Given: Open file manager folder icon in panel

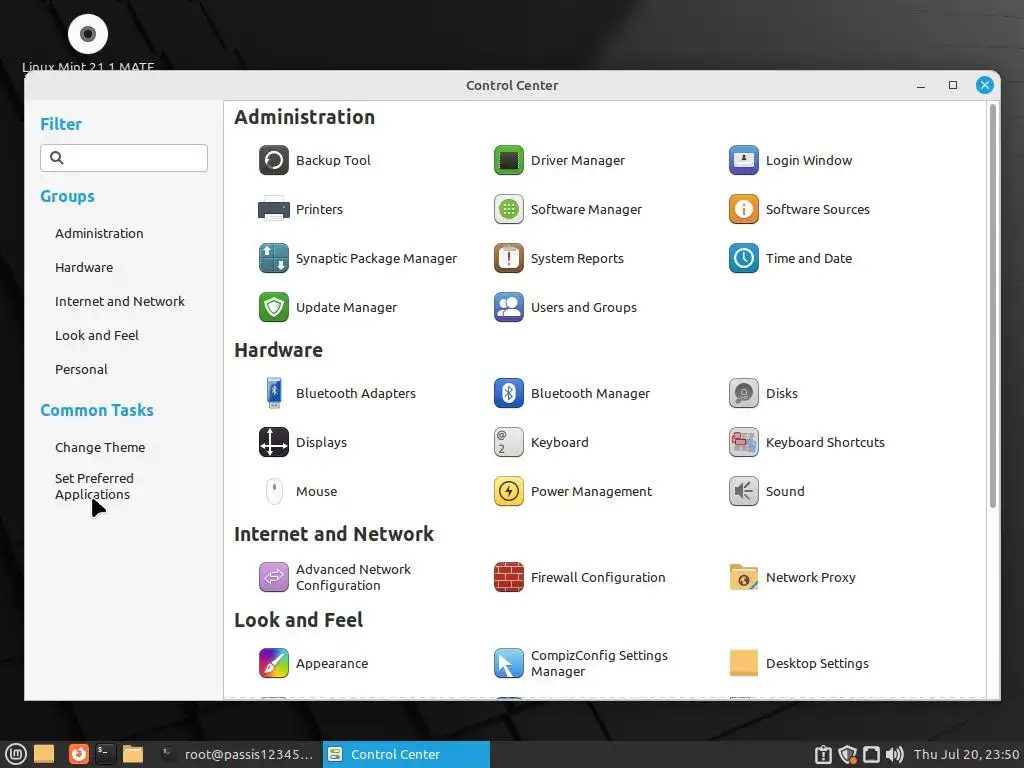Looking at the screenshot, I should pos(133,754).
